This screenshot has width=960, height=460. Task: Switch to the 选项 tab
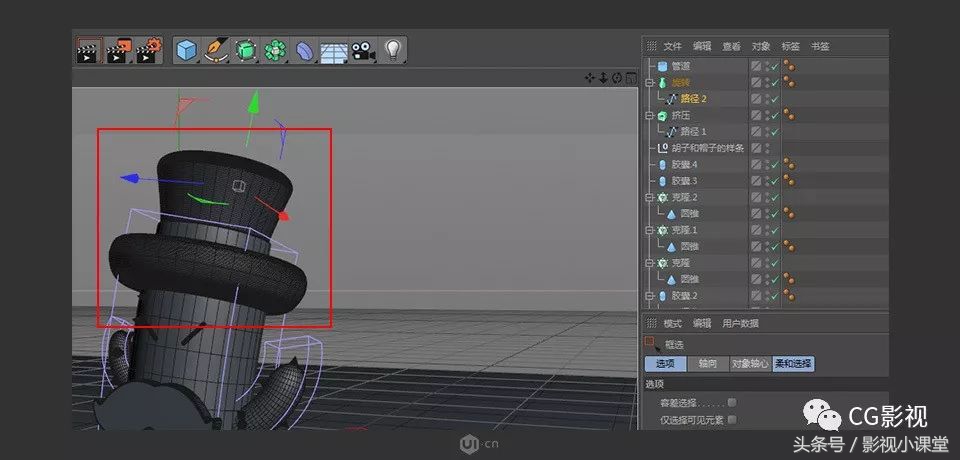point(666,364)
